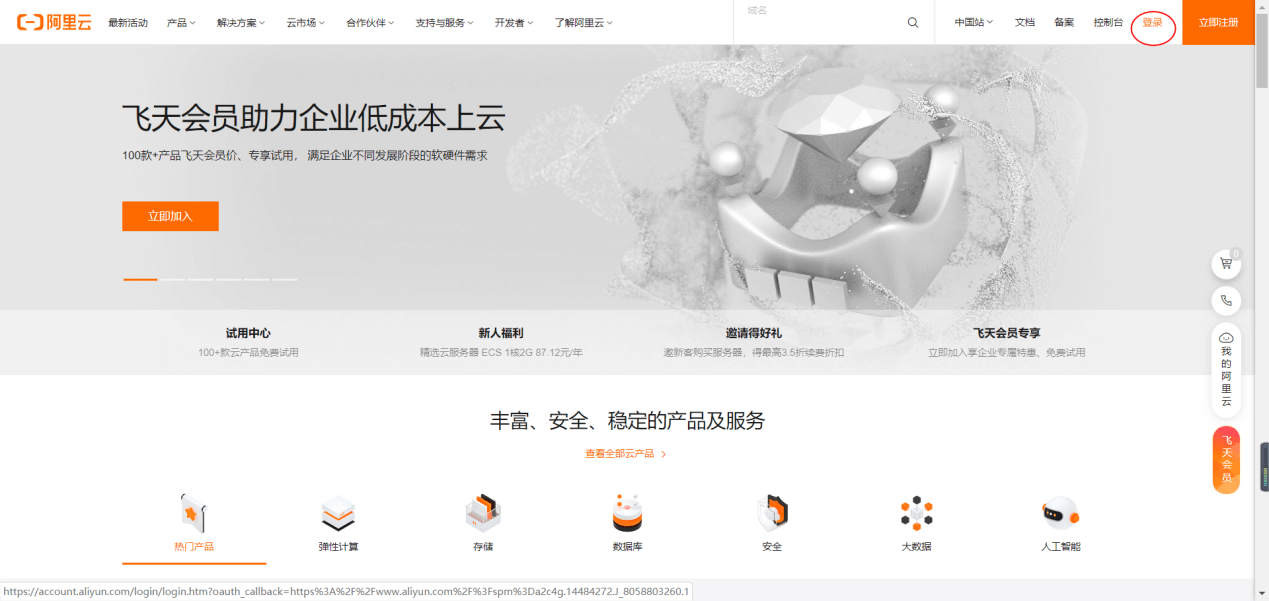Click the 登录 login link
The width and height of the screenshot is (1269, 601).
coord(1153,22)
